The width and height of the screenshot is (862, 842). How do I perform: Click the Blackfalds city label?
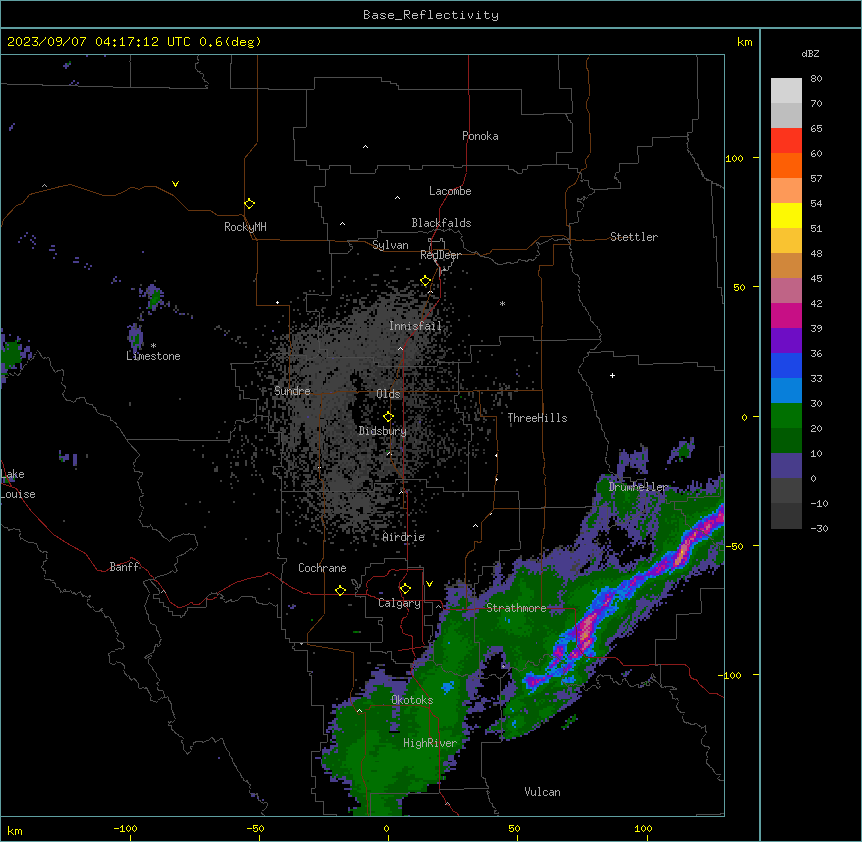[441, 223]
